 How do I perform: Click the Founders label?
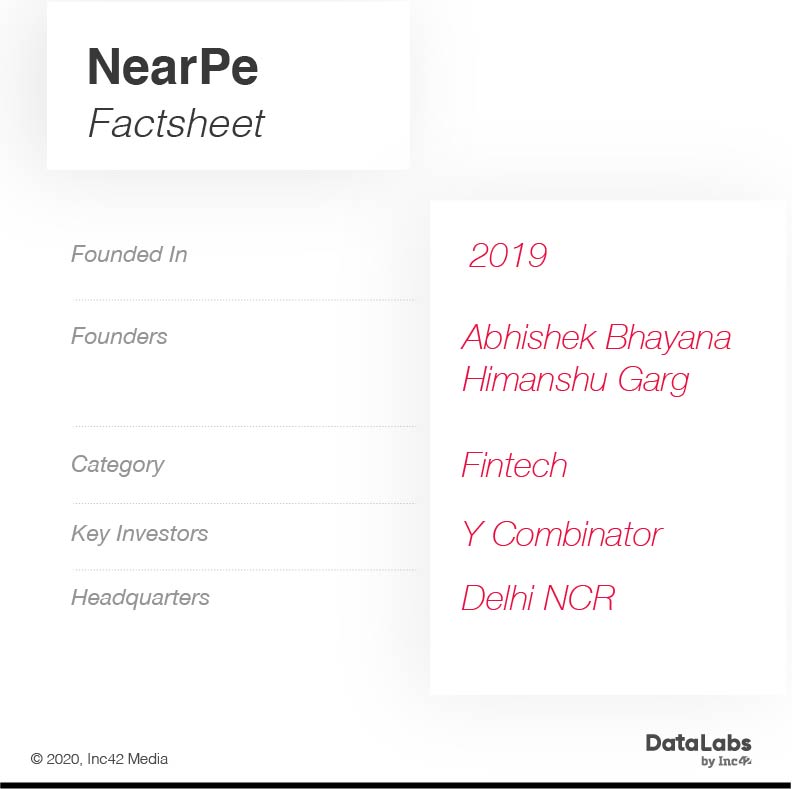pos(119,337)
